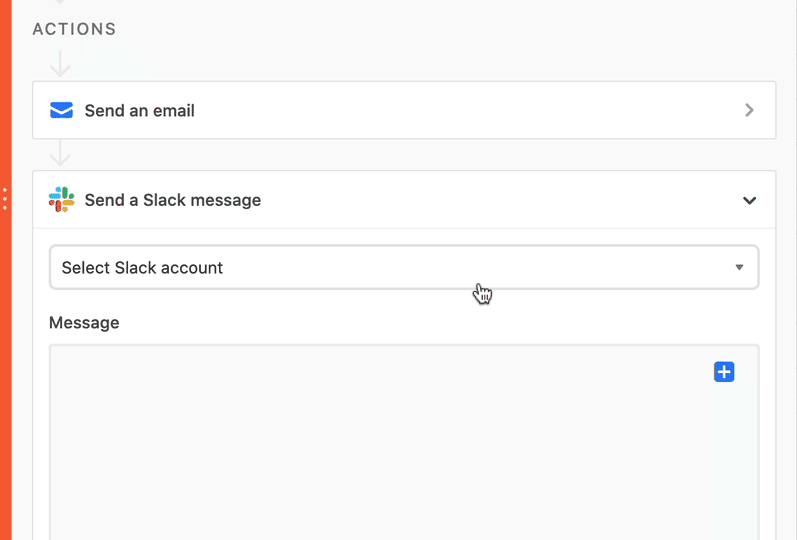
Task: Expand Send an email with right chevron
Action: 749,110
